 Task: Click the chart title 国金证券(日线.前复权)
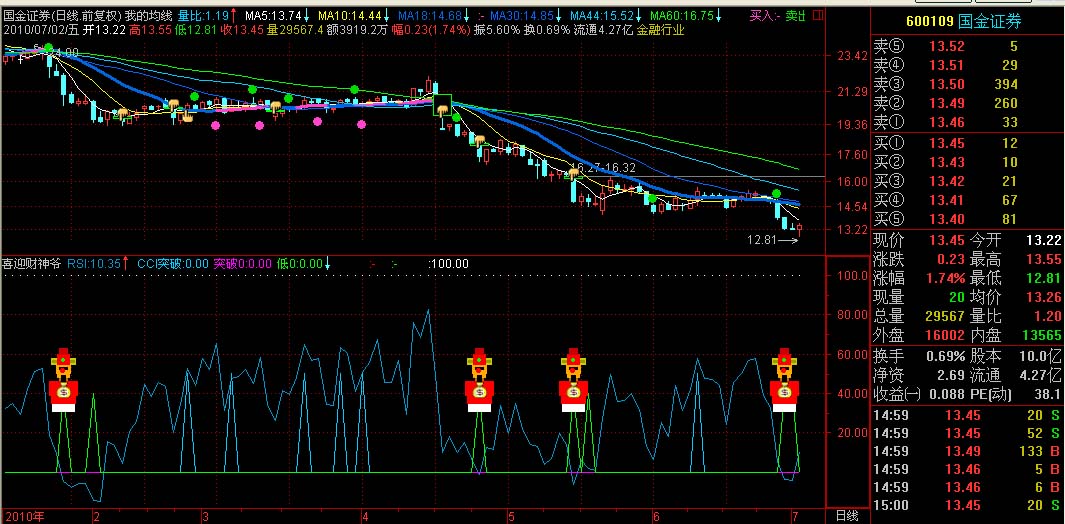(62, 14)
